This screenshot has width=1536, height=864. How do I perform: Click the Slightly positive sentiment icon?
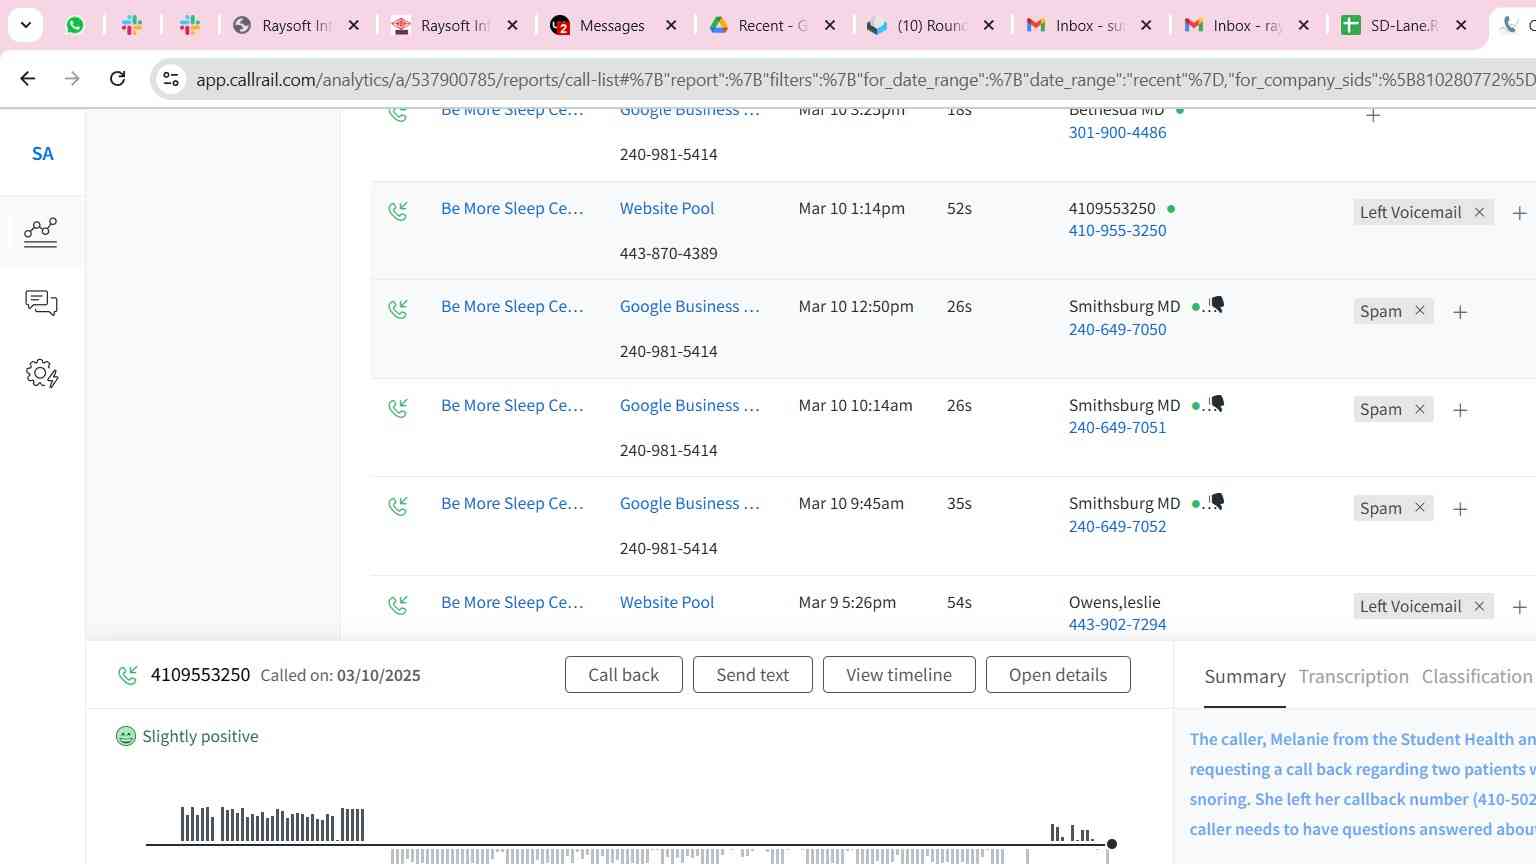point(126,736)
